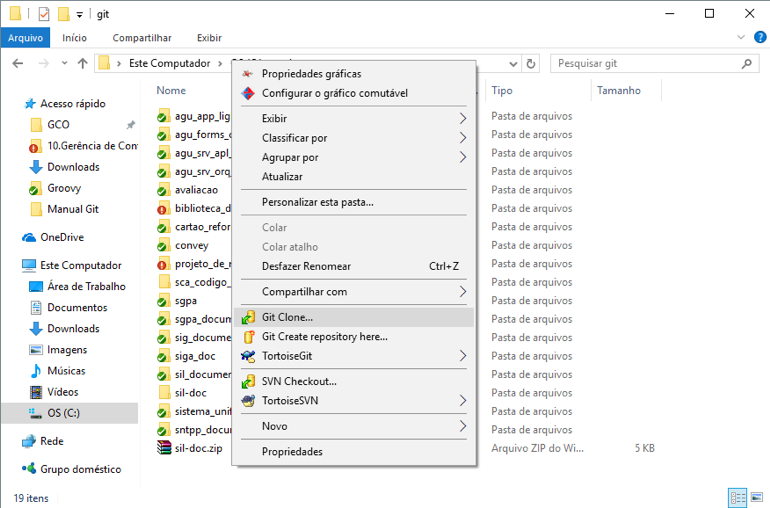Expand the Compartilhar com submenu arrow

coord(463,292)
